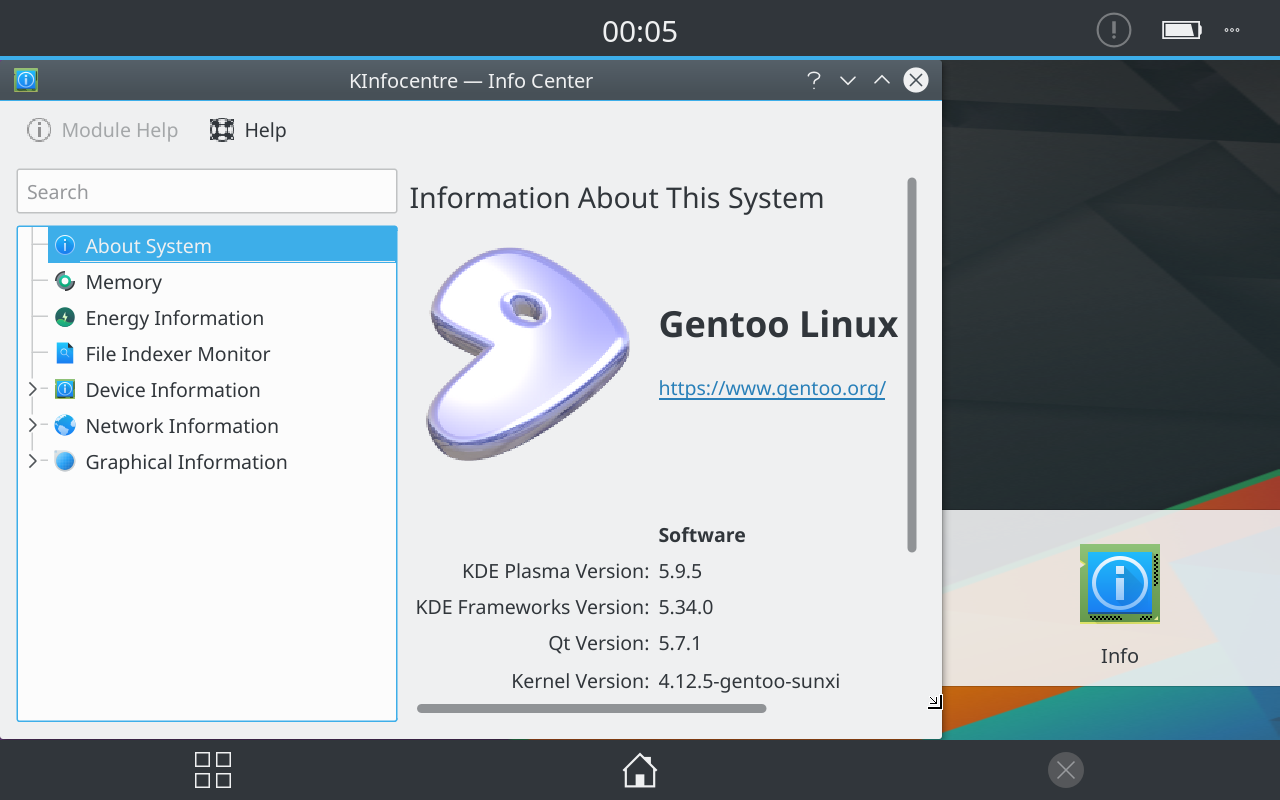Open Energy Information module icon

[x=65, y=318]
